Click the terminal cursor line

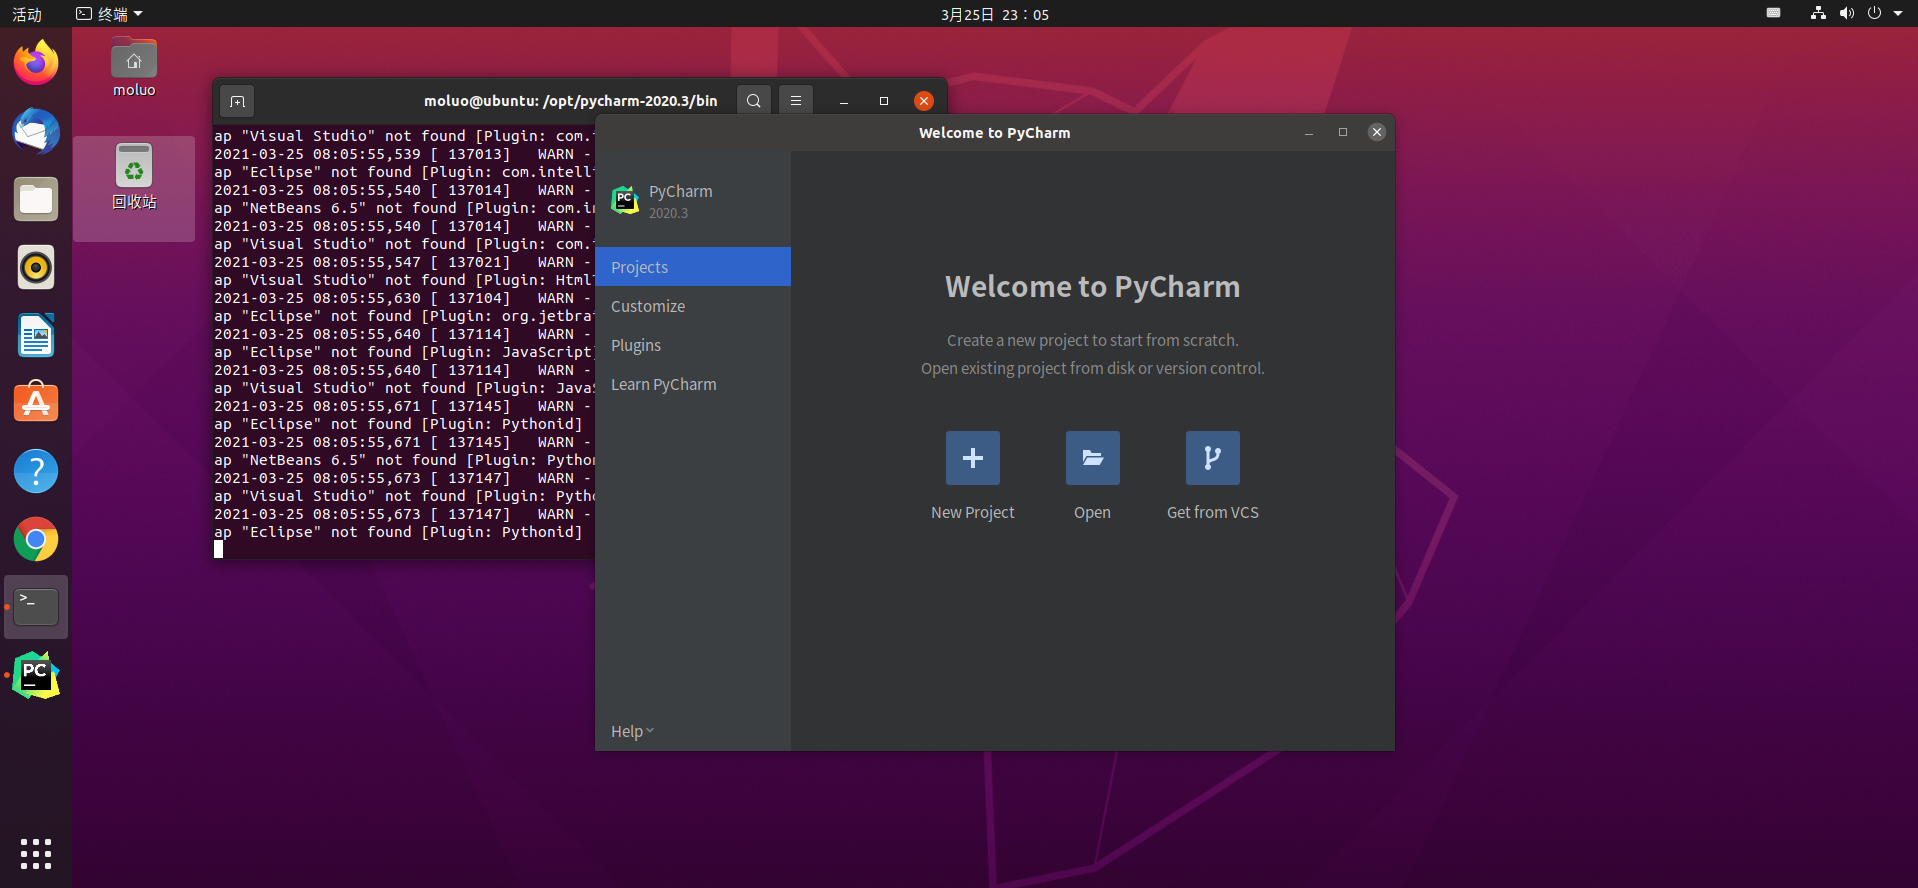pos(219,549)
